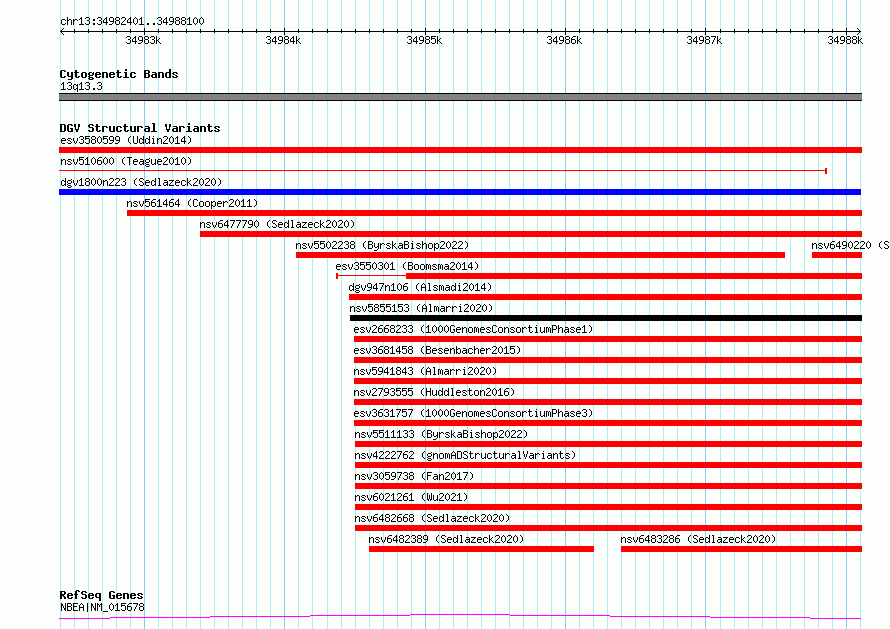Open nsv6482389 (Sedlazeck2020) label
890x629 pixels.
click(x=446, y=539)
